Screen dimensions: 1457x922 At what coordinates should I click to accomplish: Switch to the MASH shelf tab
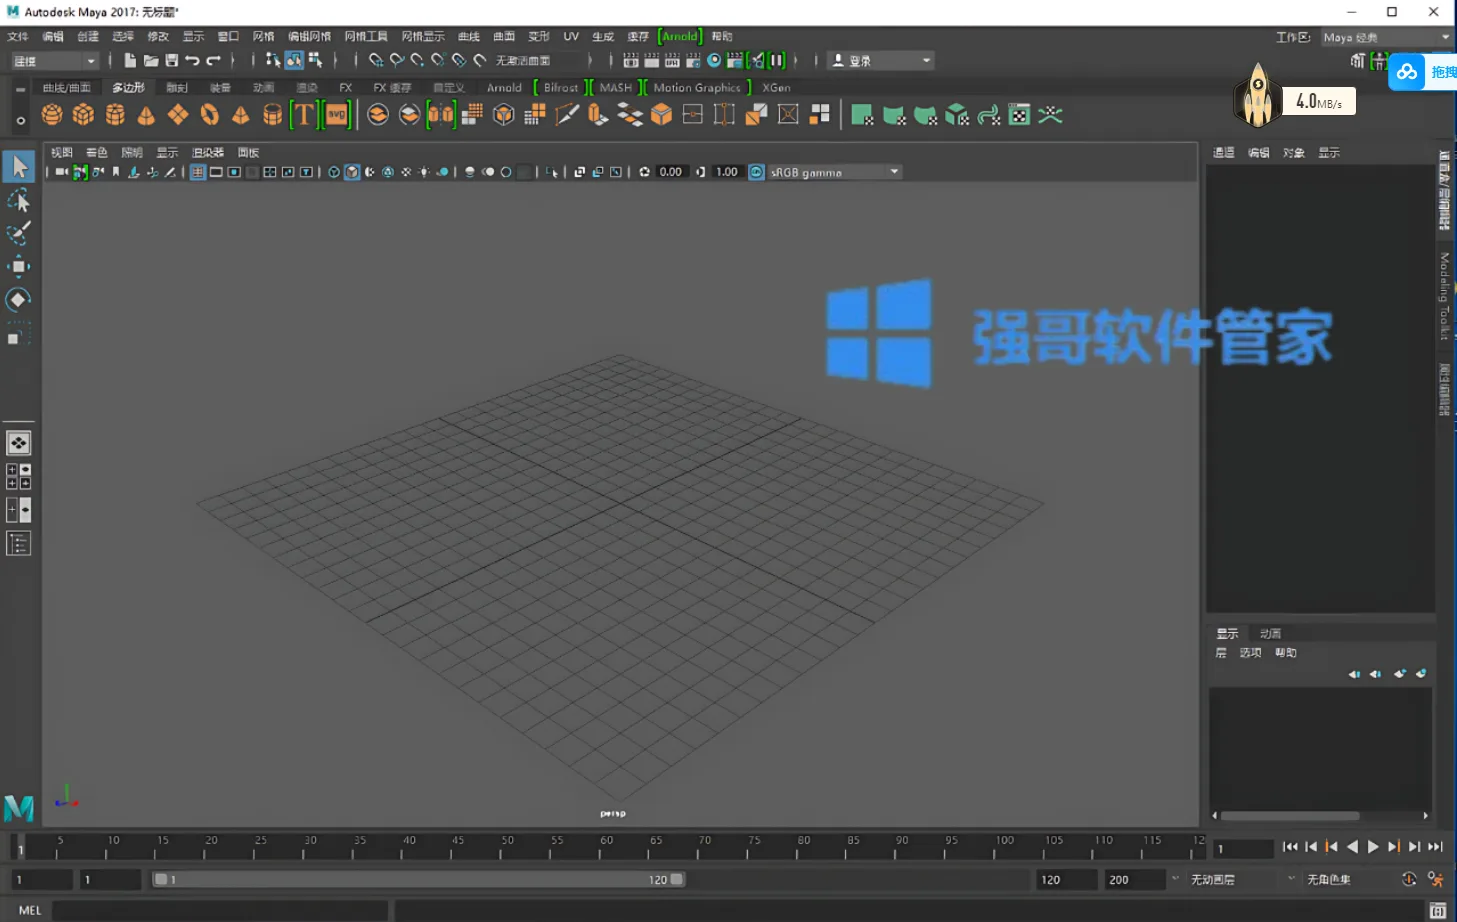tap(616, 88)
